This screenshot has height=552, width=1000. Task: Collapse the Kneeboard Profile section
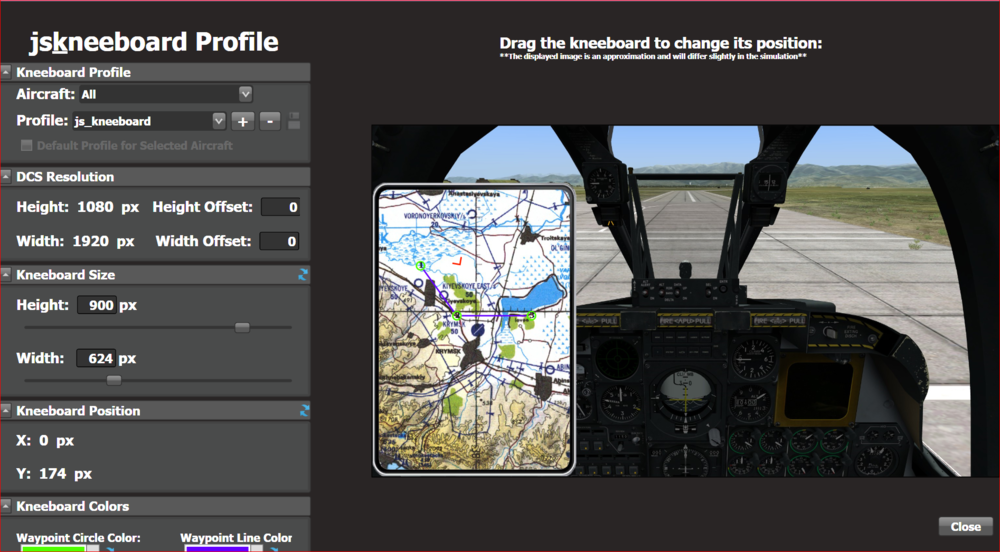point(6,72)
